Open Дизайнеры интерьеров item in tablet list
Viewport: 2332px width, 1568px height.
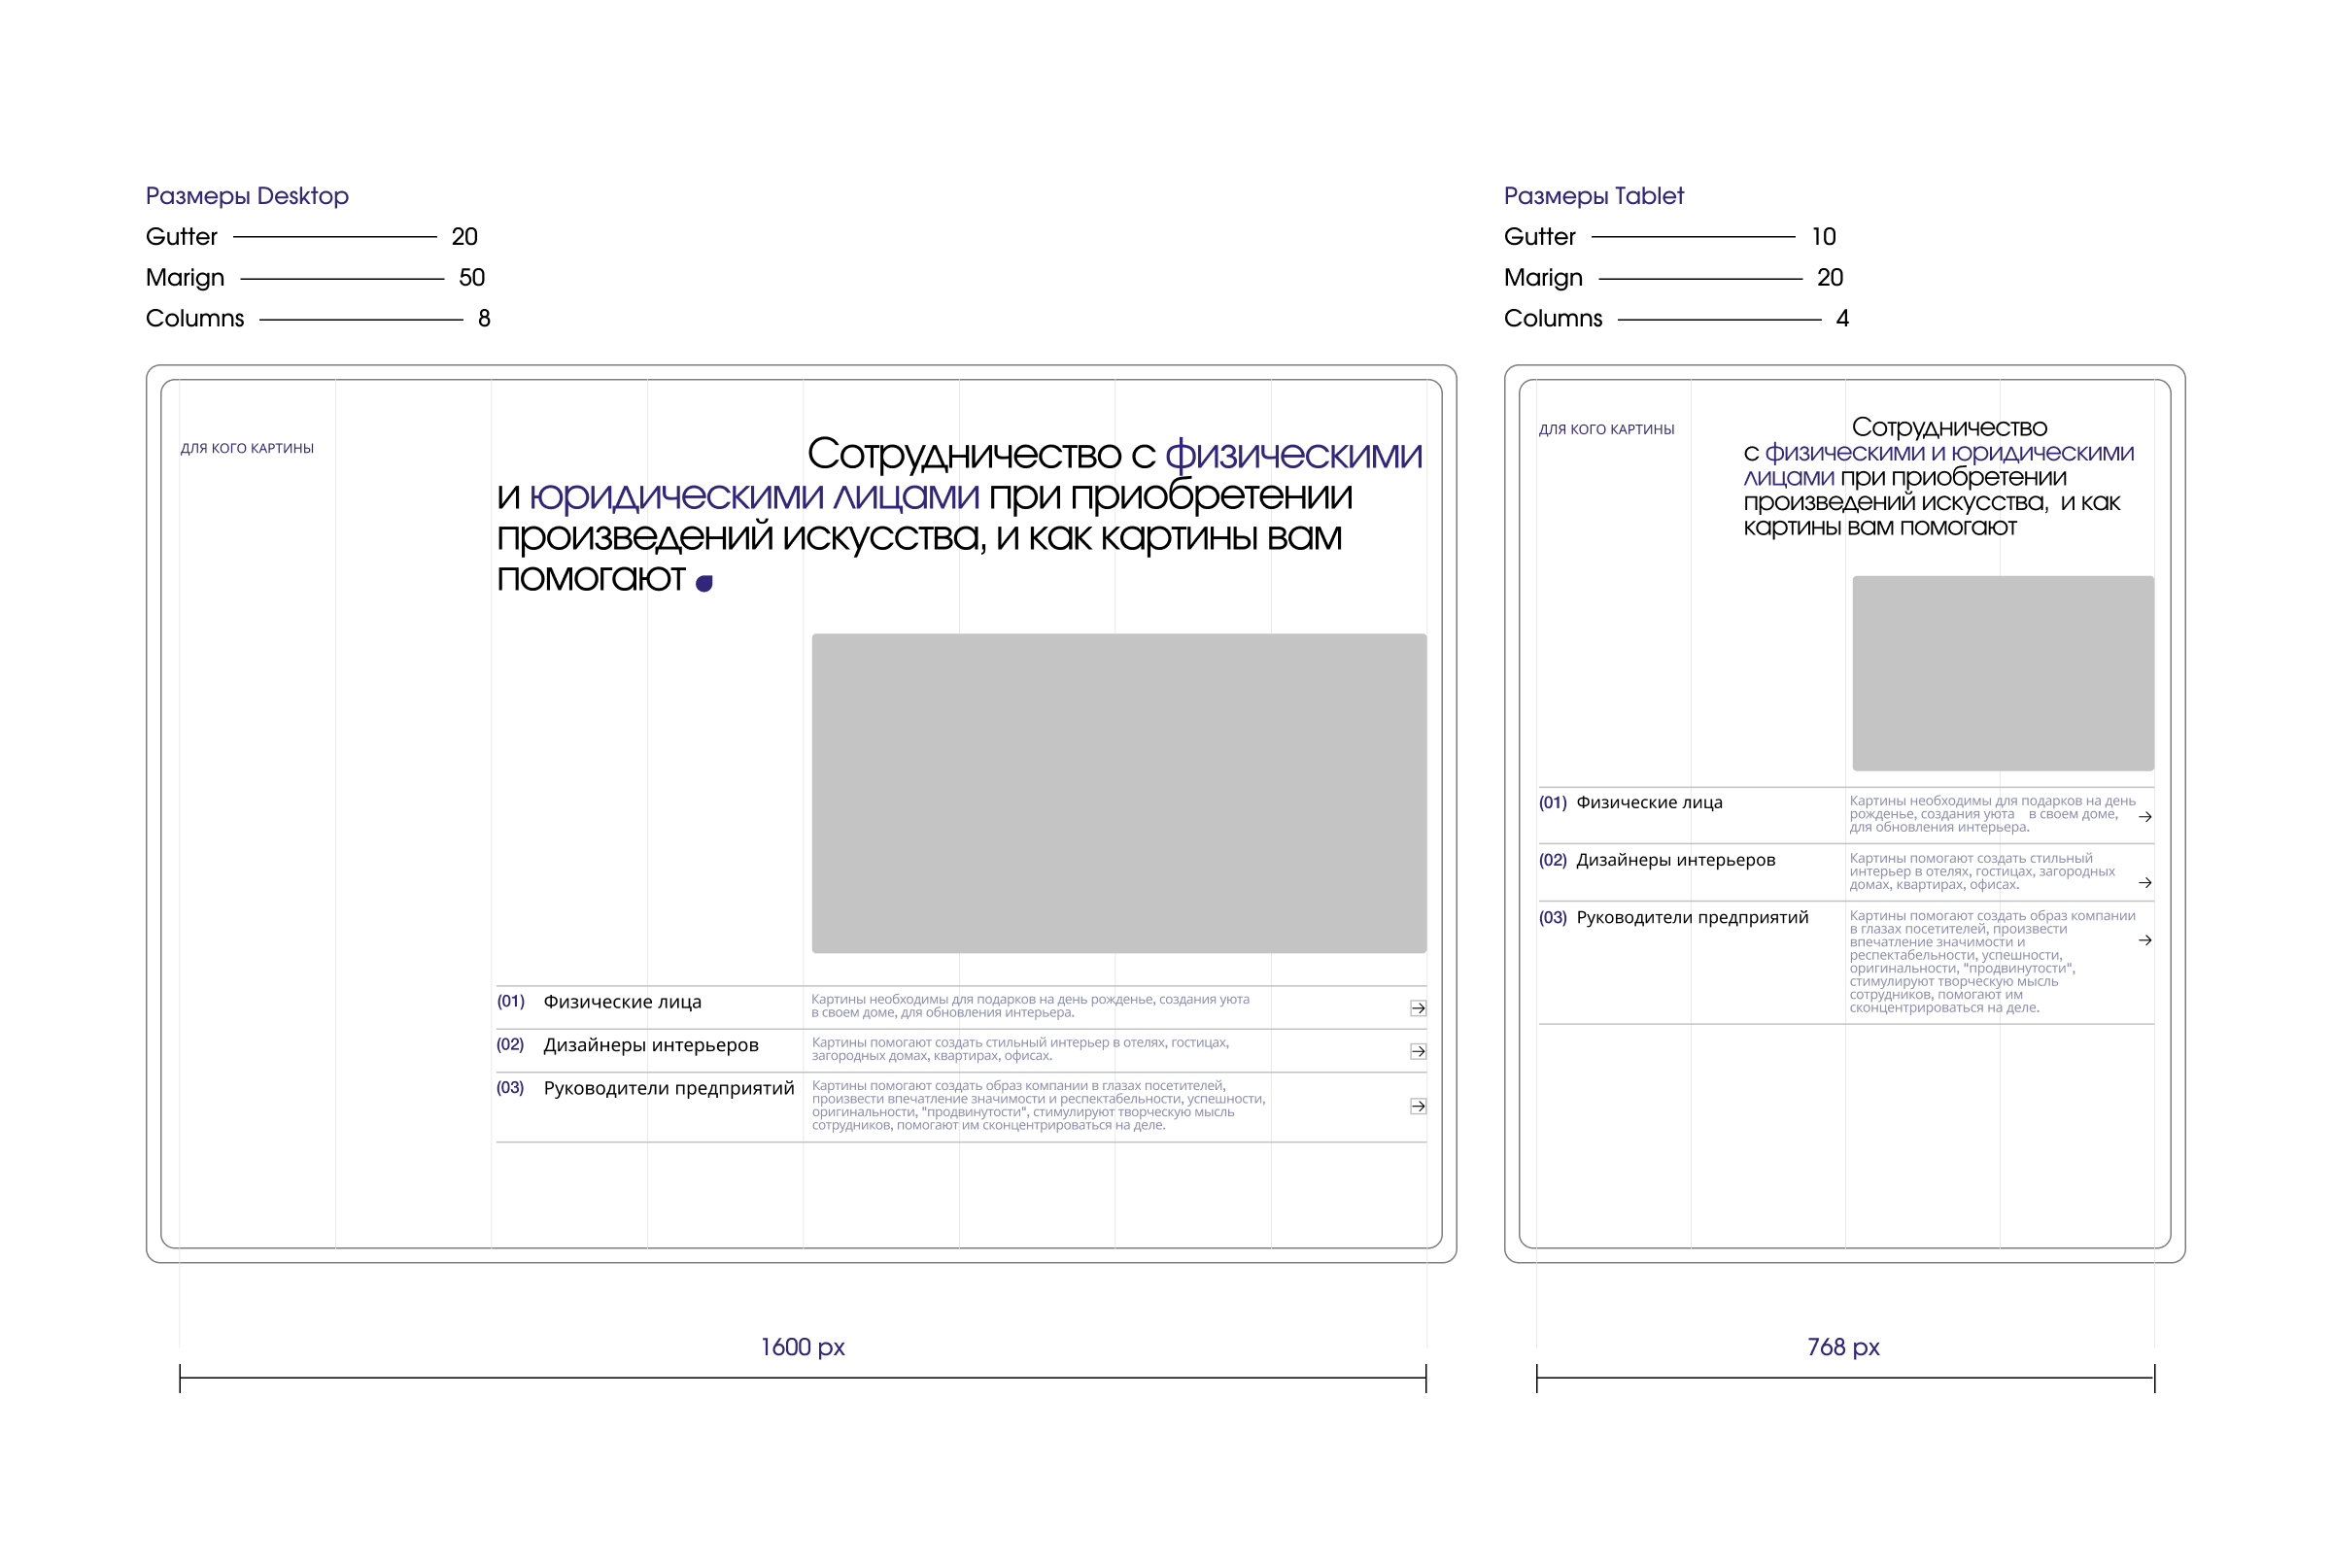1675,860
